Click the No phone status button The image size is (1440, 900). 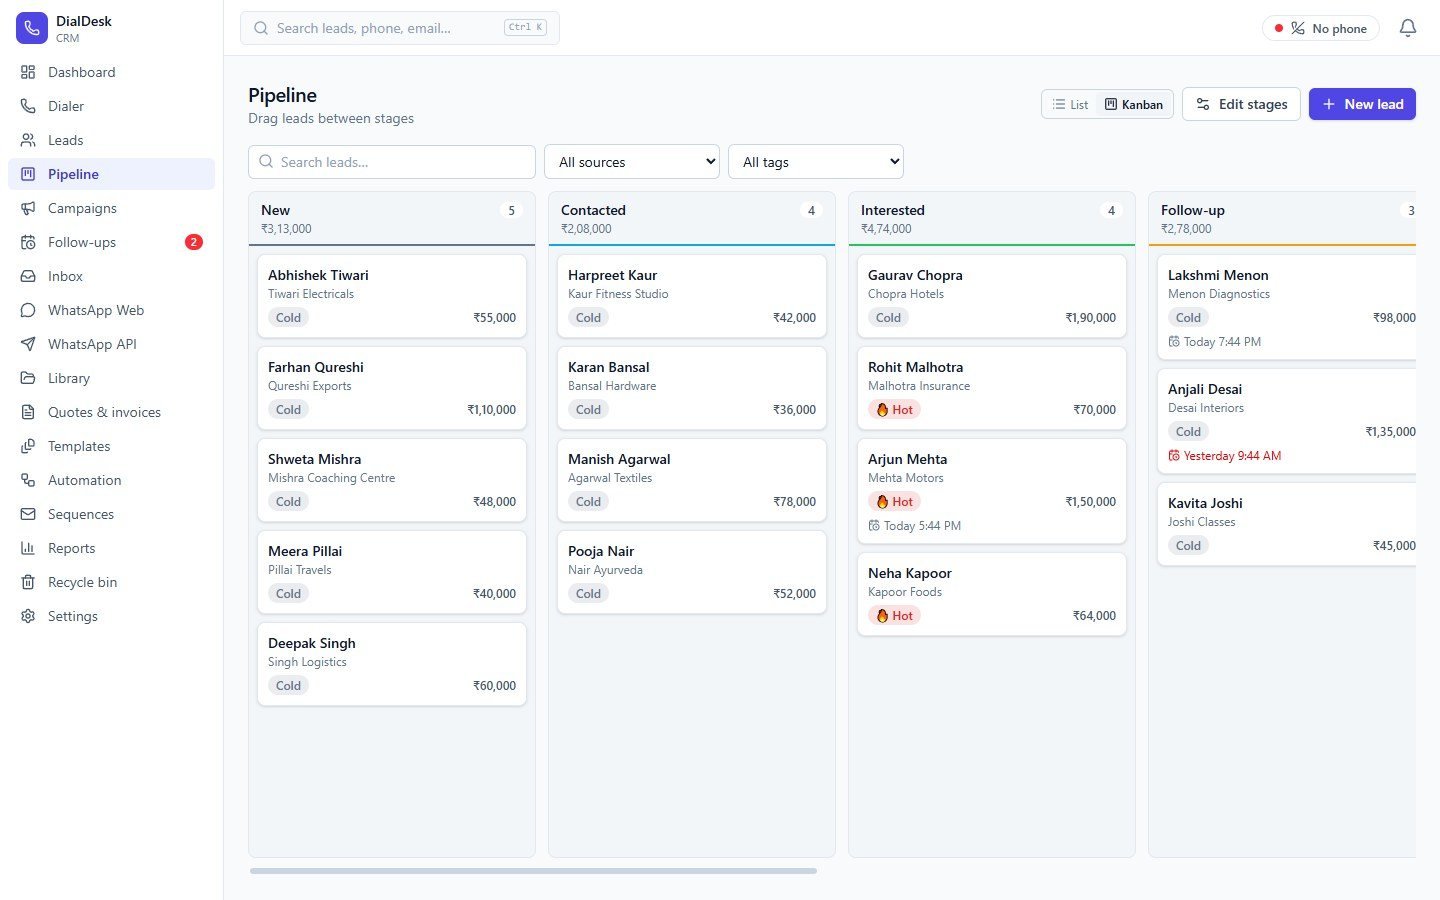pos(1321,28)
